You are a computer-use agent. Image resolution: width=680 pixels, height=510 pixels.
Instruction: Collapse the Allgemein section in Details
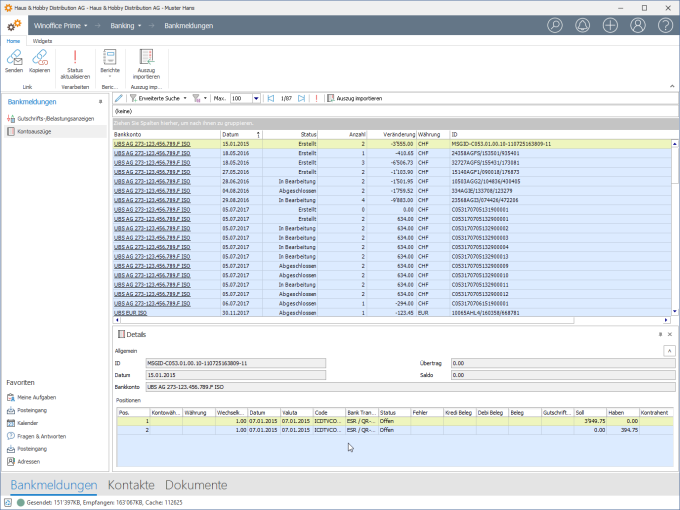[x=668, y=351]
